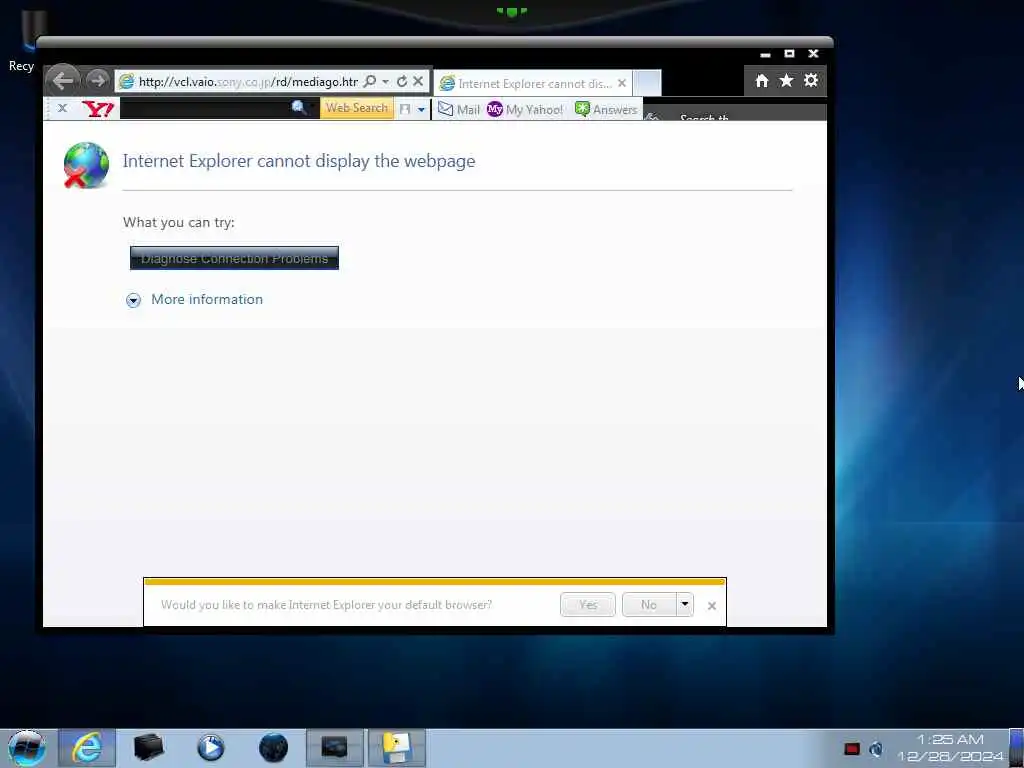This screenshot has width=1024, height=768.
Task: Open the dark window taskbar program icon
Action: point(334,748)
